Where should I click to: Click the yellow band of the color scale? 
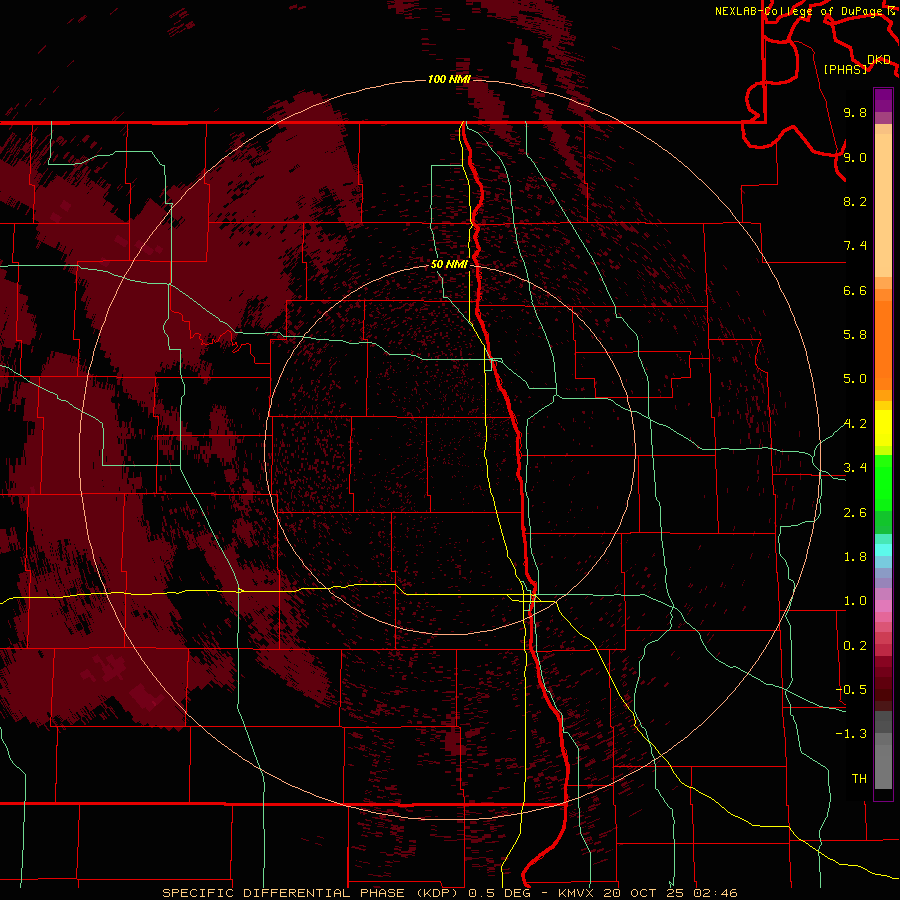(883, 428)
